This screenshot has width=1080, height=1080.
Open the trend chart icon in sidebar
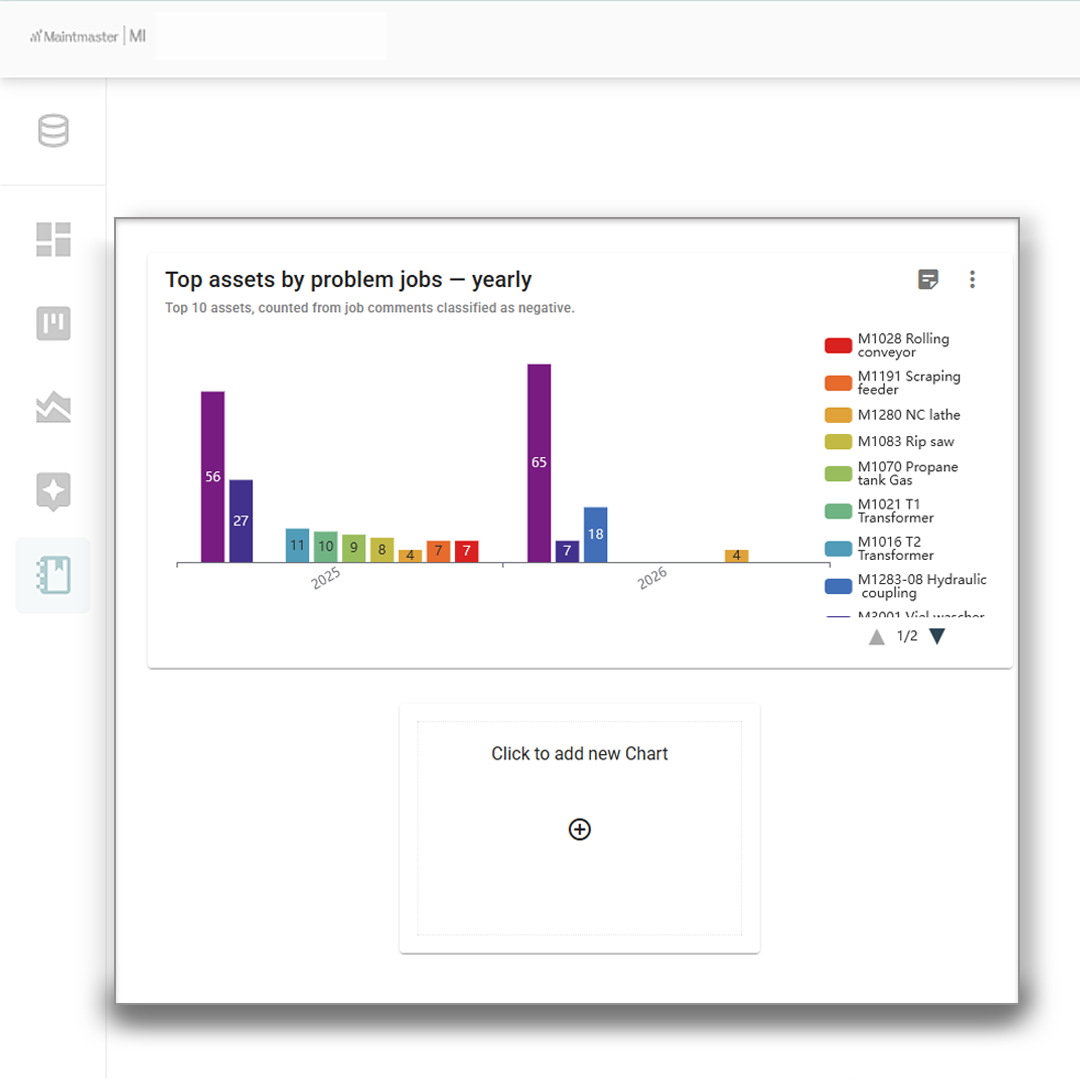pos(53,407)
